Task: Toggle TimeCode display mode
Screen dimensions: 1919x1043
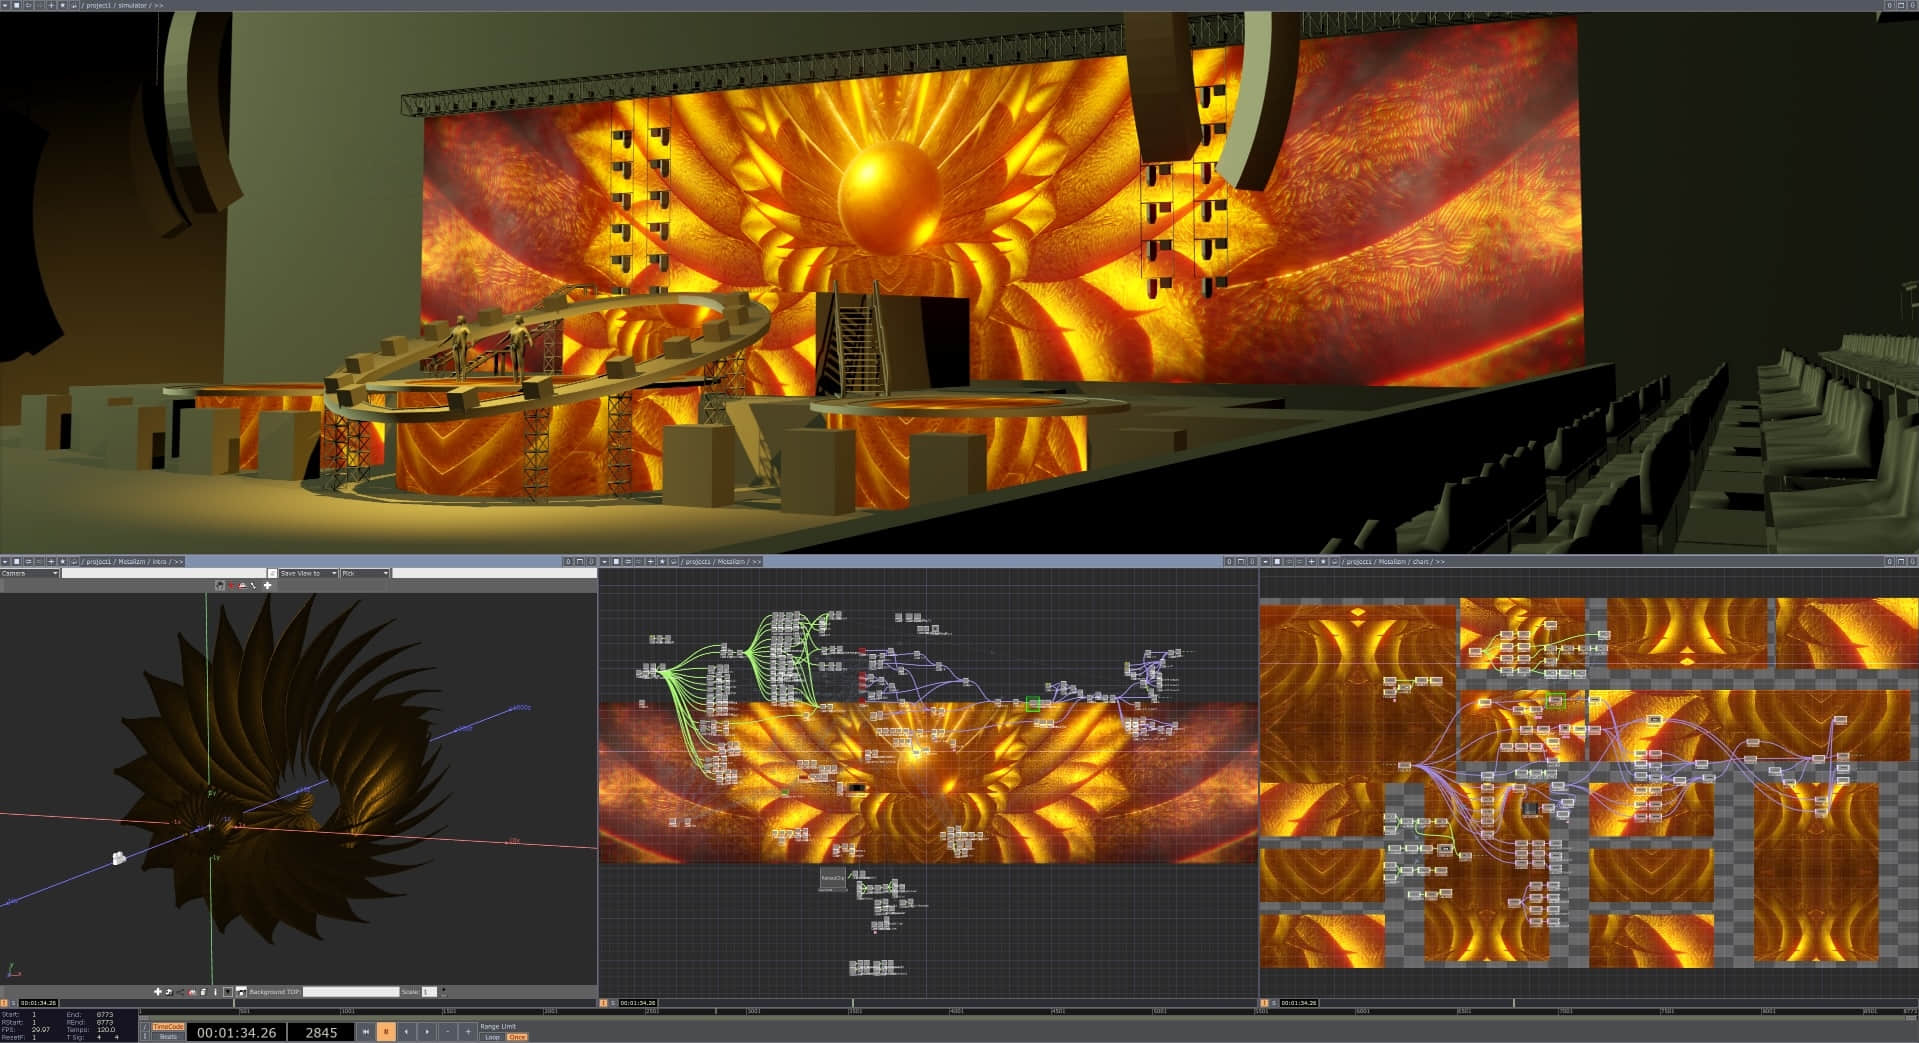Action: (x=168, y=1026)
